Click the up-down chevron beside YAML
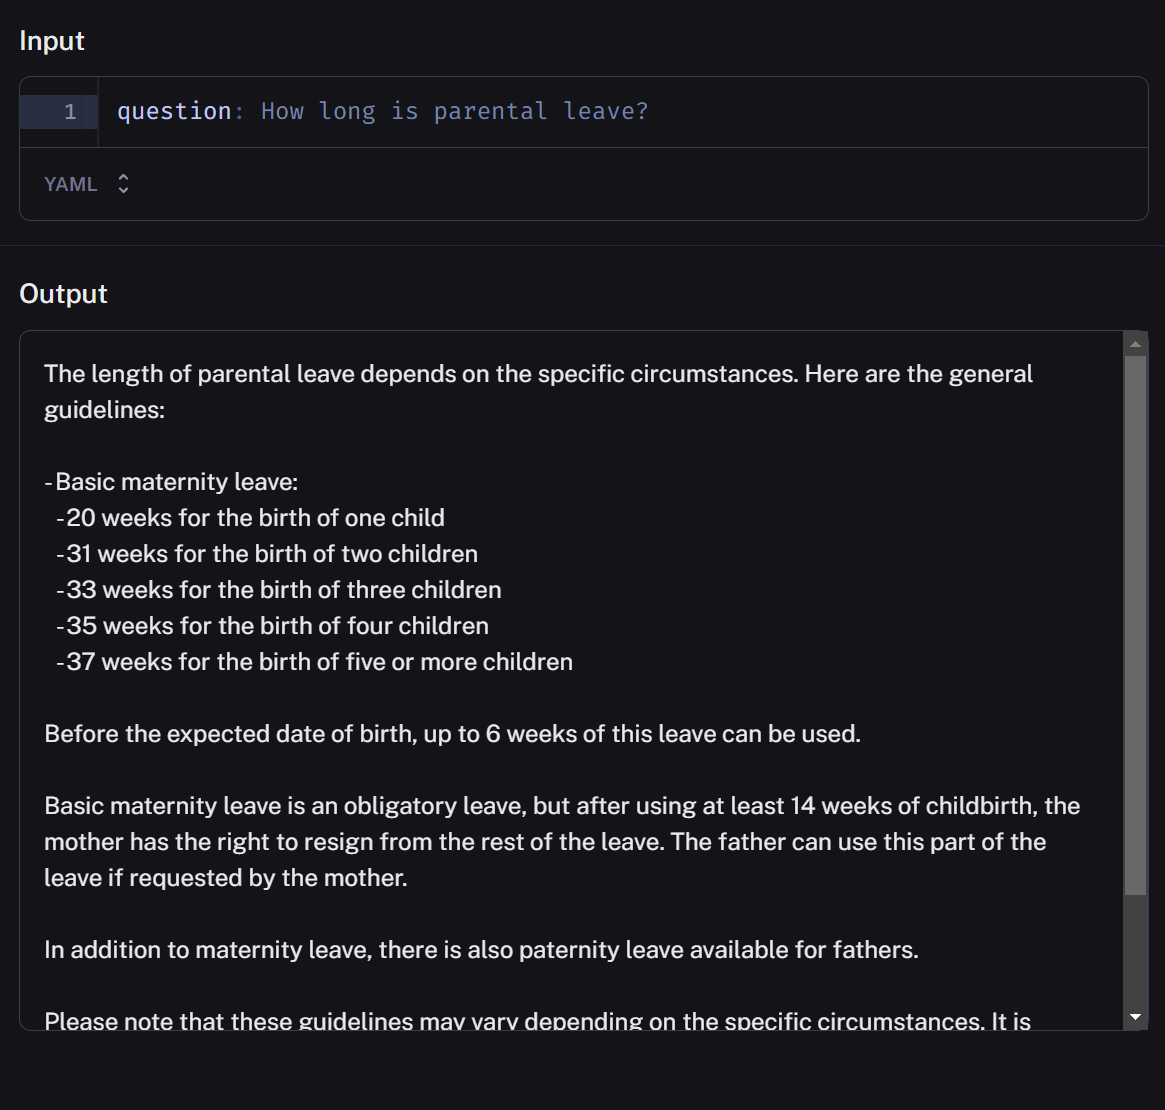 (x=124, y=184)
